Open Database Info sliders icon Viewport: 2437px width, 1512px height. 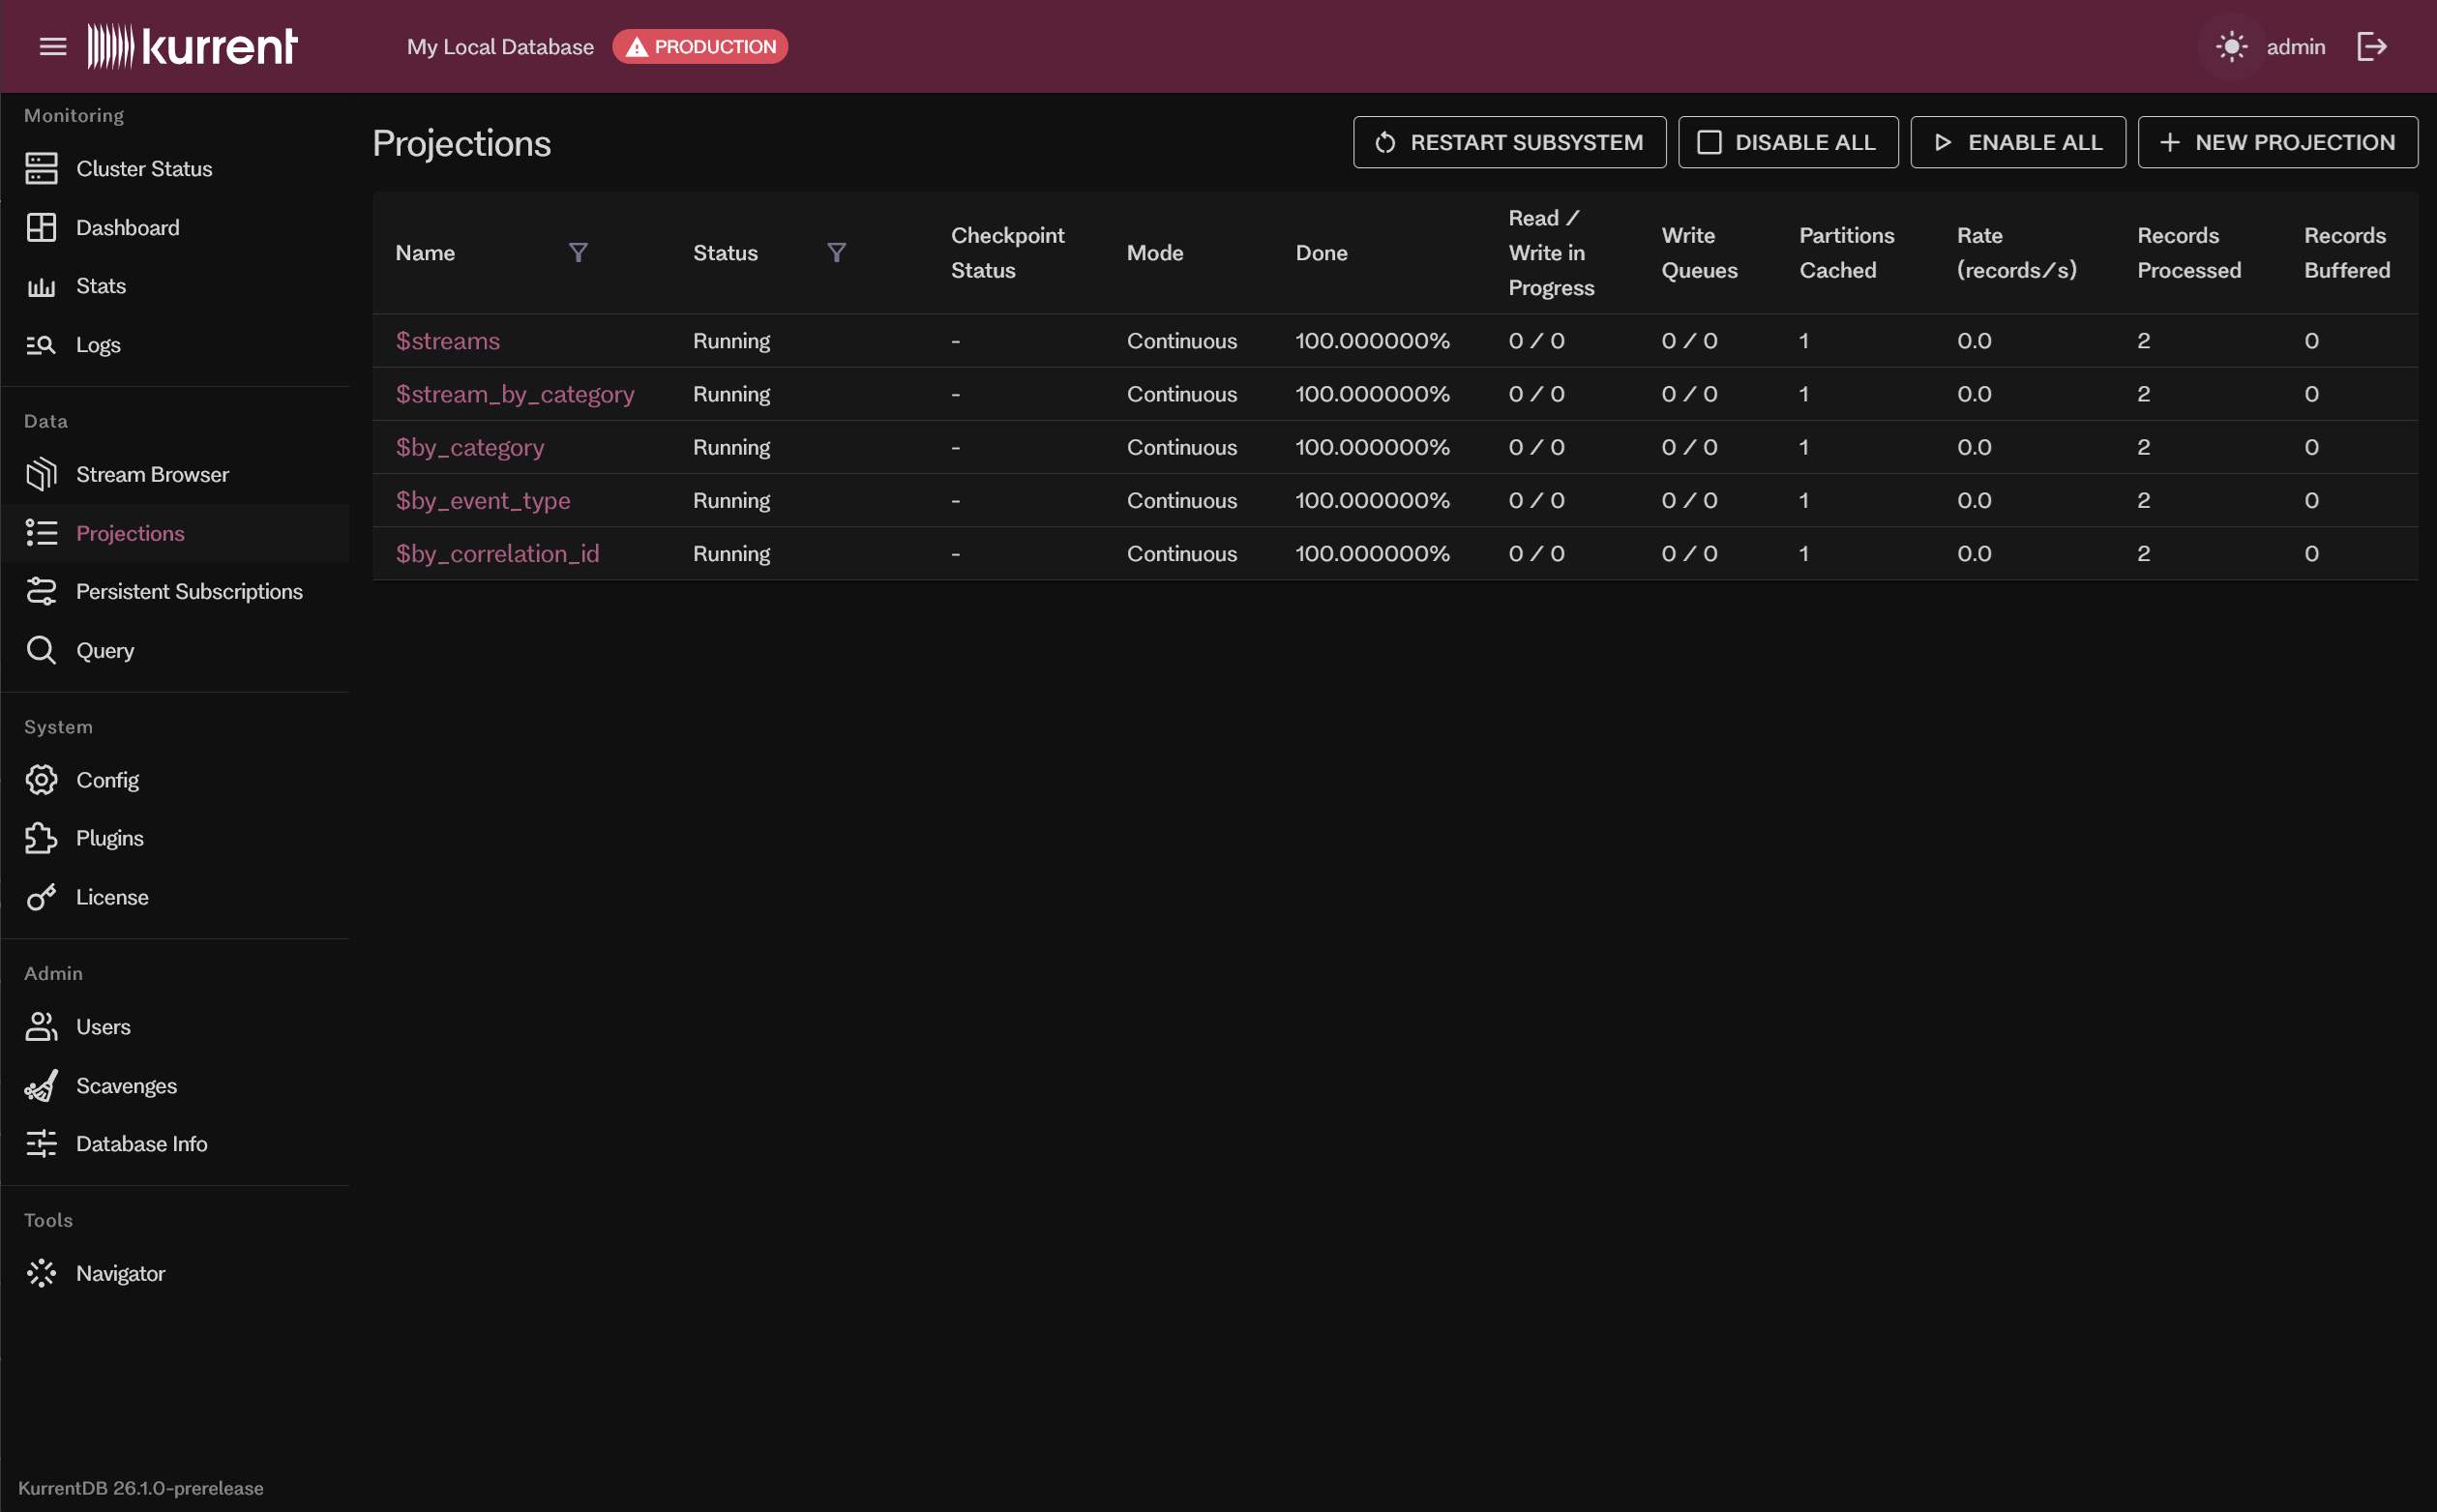coord(41,1144)
